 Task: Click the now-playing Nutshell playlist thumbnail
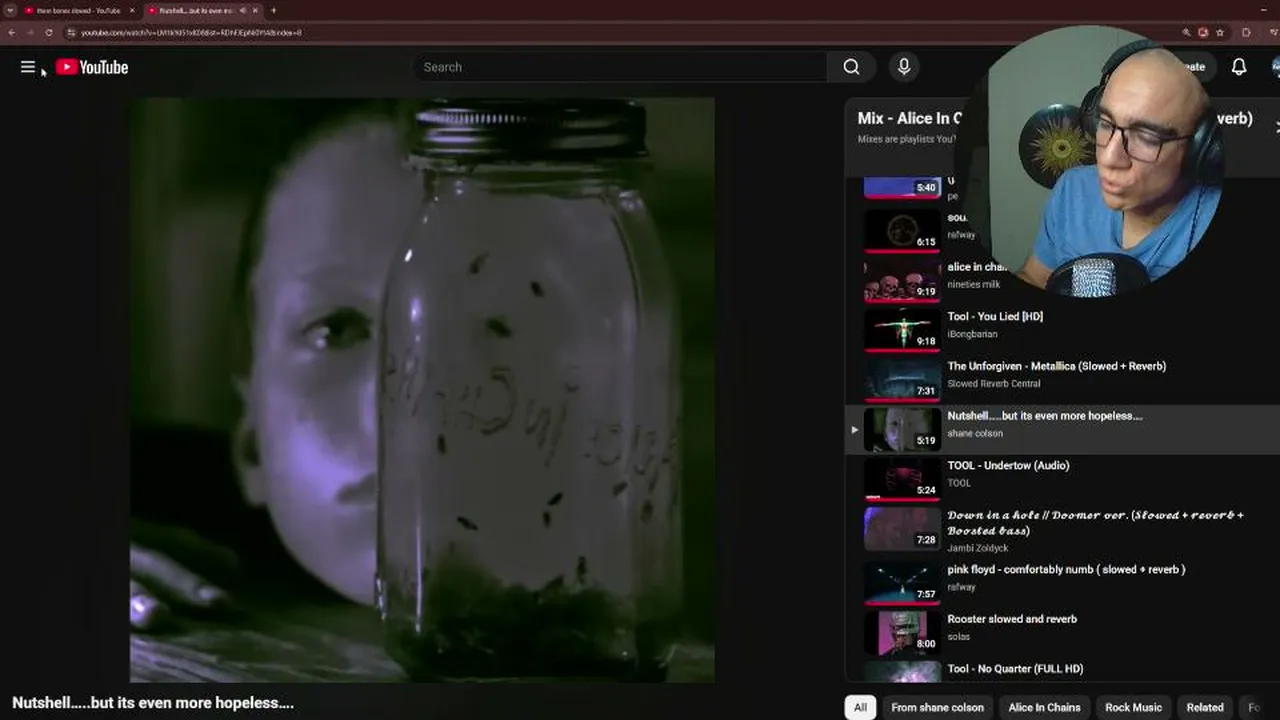click(x=902, y=429)
